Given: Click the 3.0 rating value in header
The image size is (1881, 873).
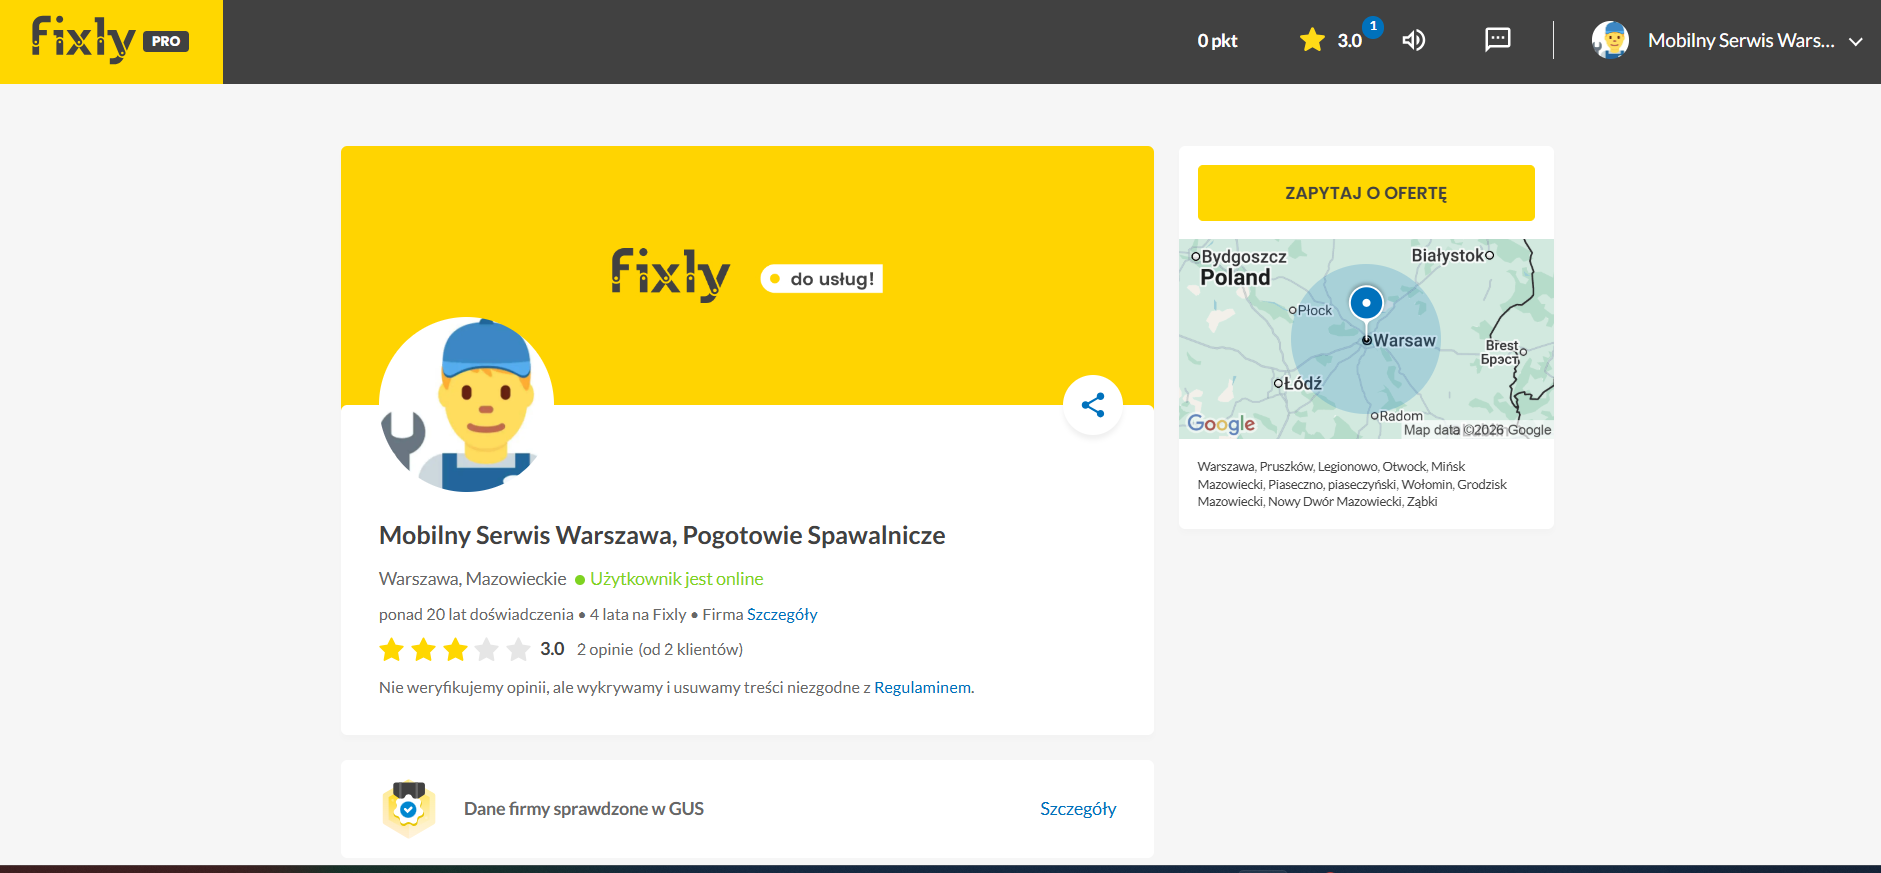Looking at the screenshot, I should (x=1350, y=41).
